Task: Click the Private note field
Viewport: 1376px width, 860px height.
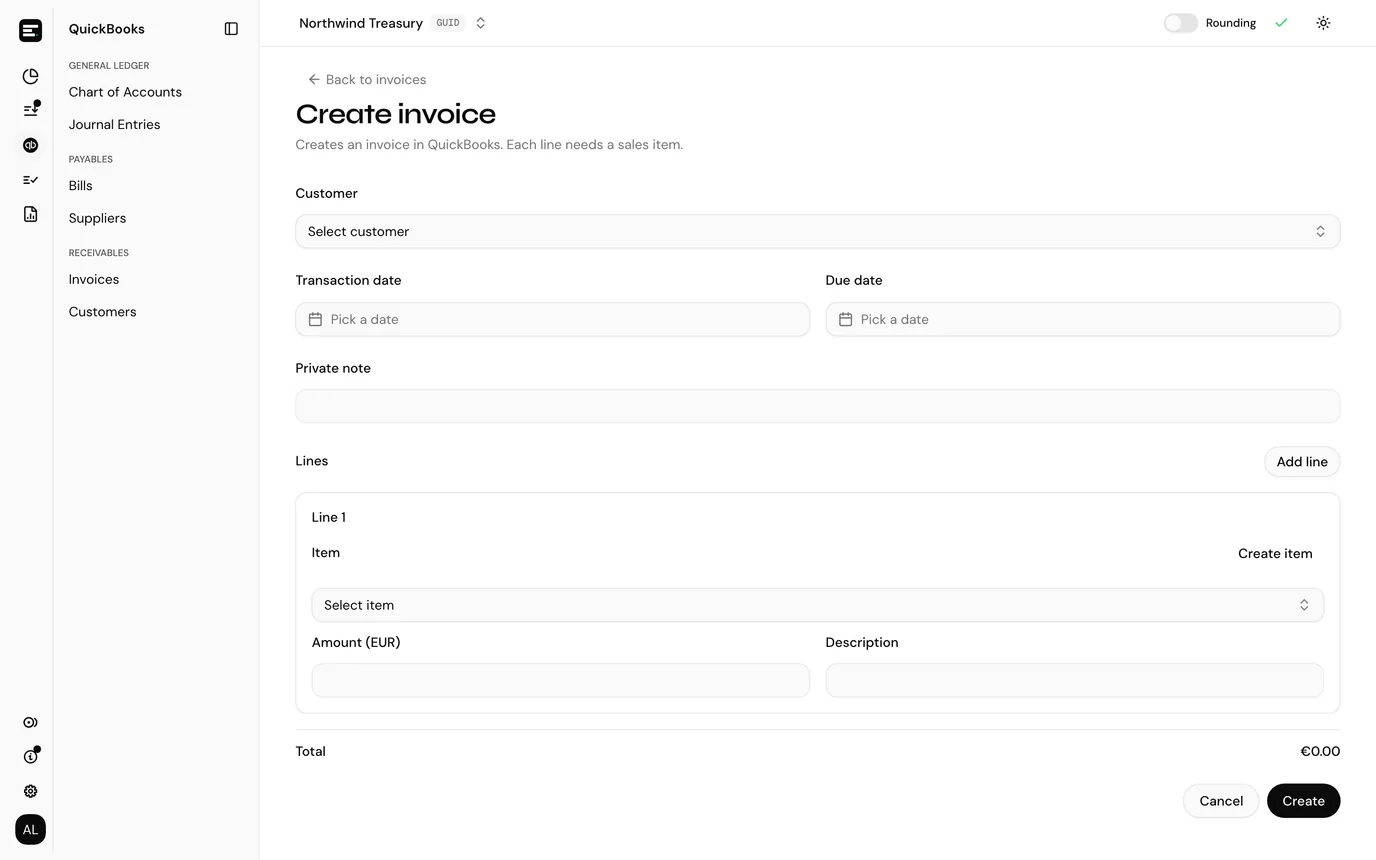Action: [817, 406]
